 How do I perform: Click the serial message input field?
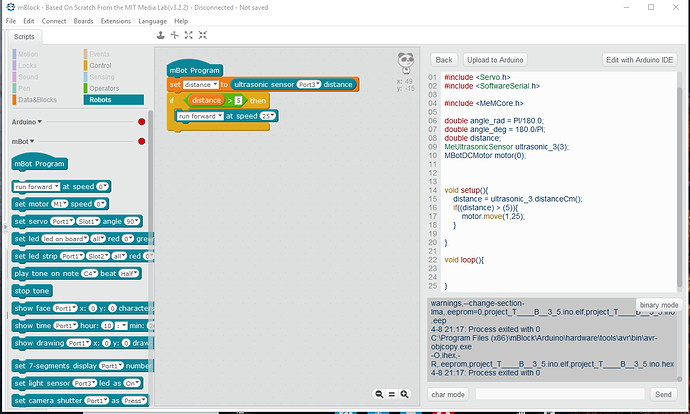pyautogui.click(x=560, y=394)
